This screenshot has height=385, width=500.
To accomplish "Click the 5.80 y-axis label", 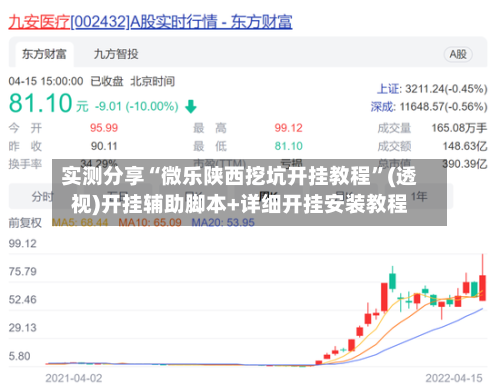I will [x=19, y=356].
